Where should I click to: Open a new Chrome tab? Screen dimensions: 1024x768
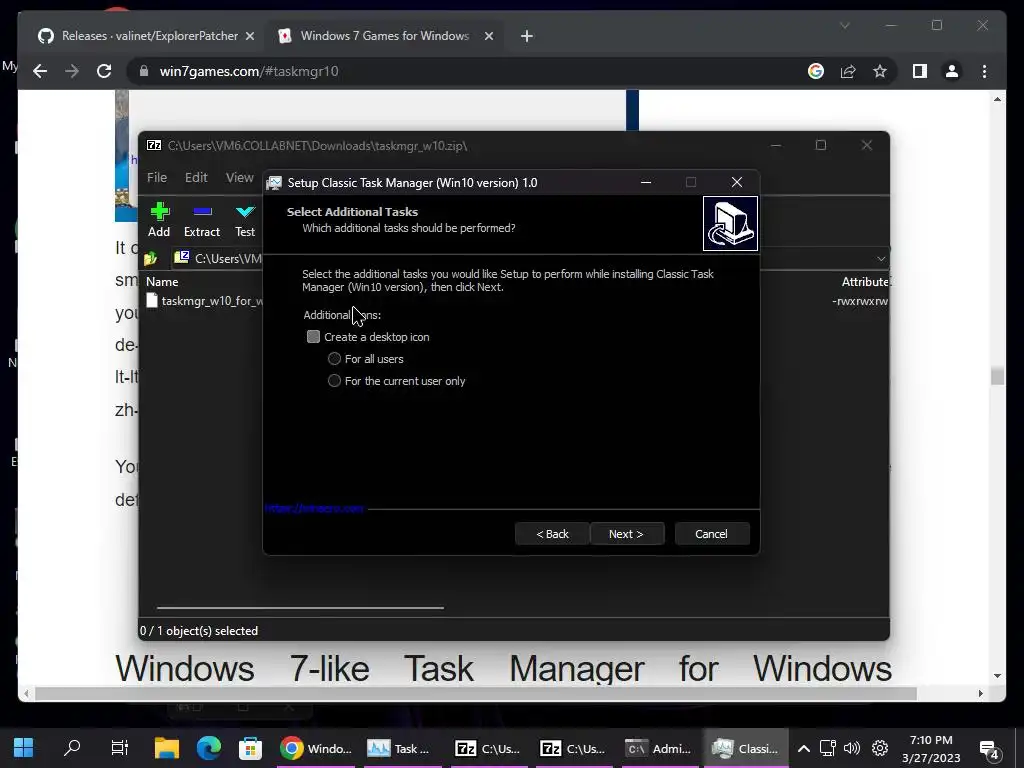527,36
